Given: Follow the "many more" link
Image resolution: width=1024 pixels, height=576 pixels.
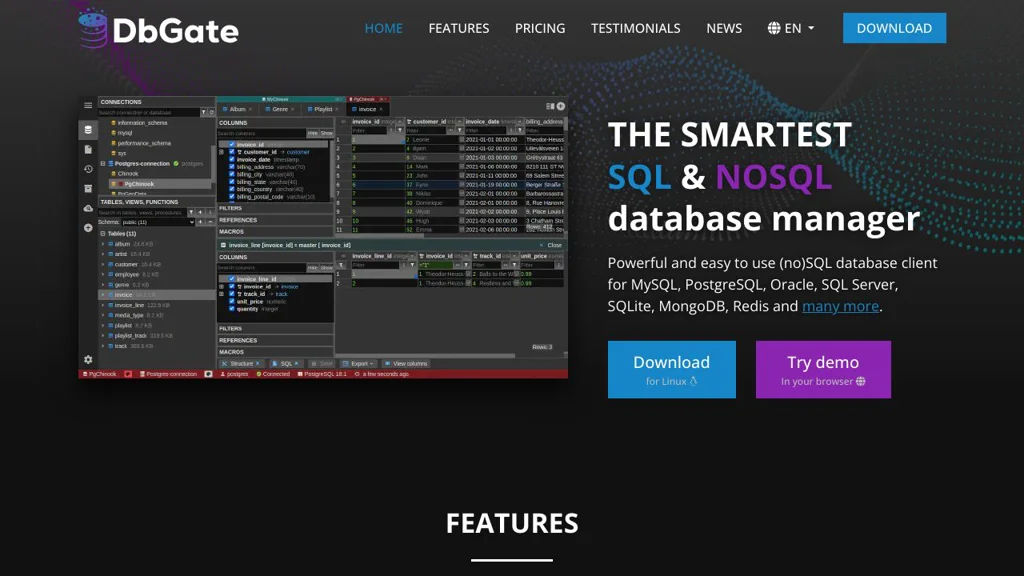Looking at the screenshot, I should point(840,306).
